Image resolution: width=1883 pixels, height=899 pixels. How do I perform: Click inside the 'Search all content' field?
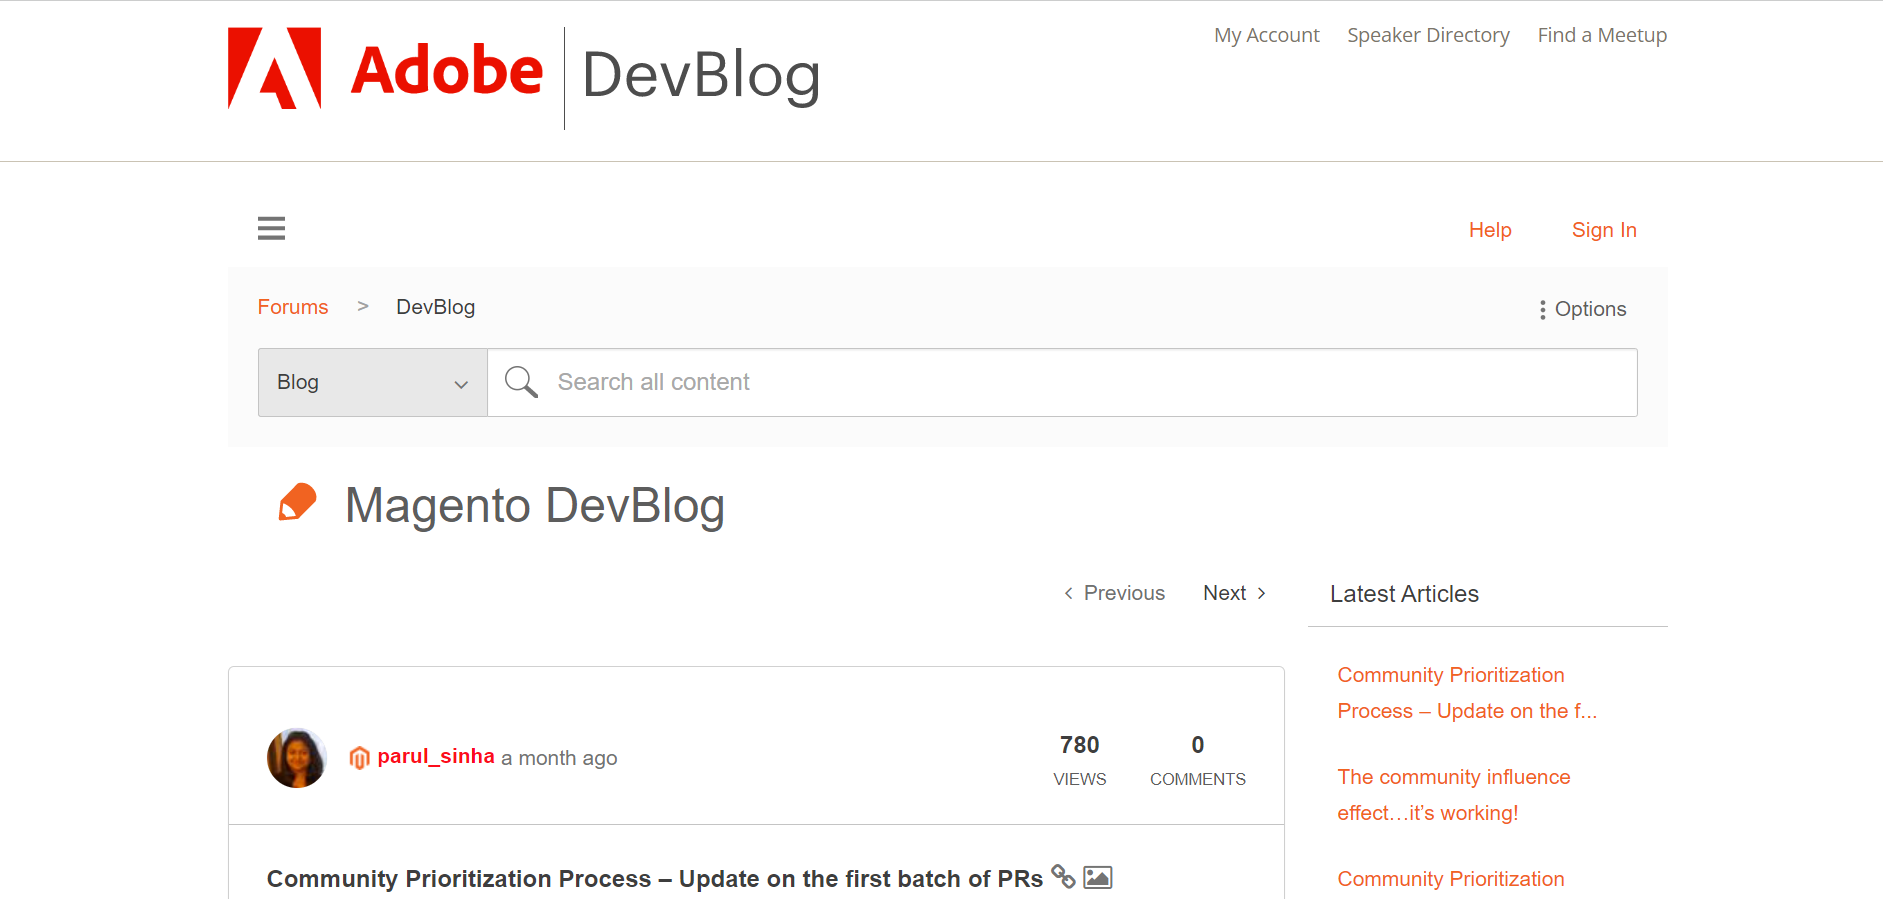(900, 382)
